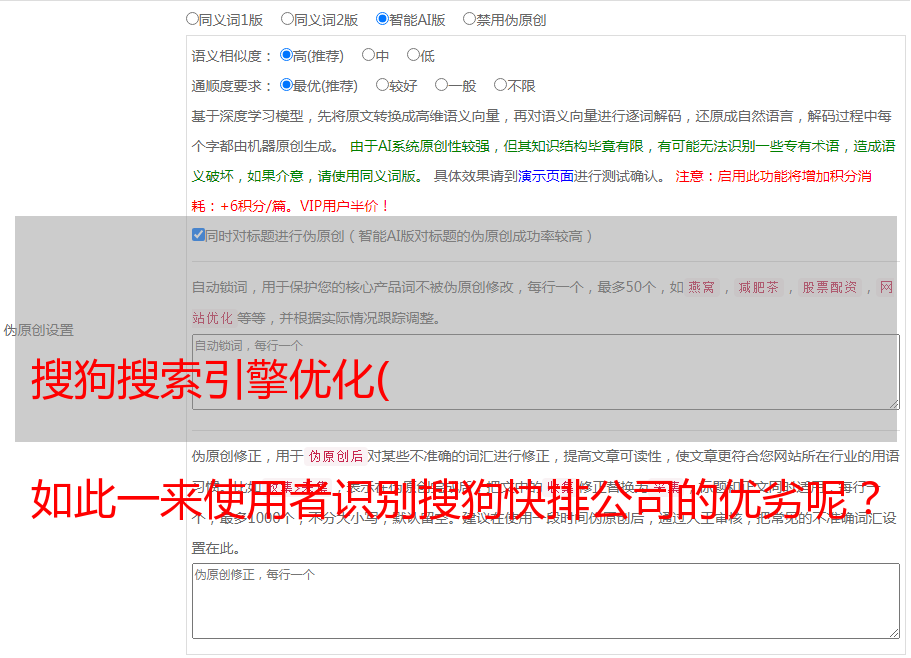Set 语义相似度 to 低
Viewport: 911px width, 658px height.
coord(413,55)
